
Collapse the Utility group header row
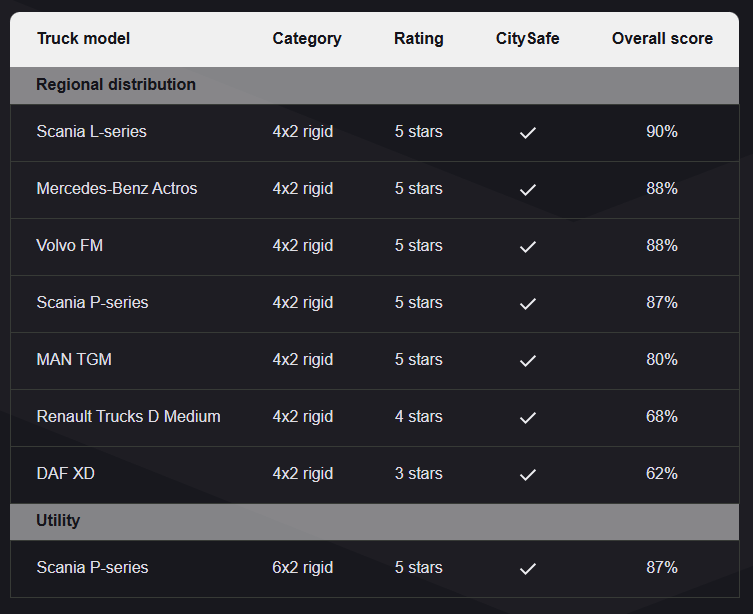[58, 521]
